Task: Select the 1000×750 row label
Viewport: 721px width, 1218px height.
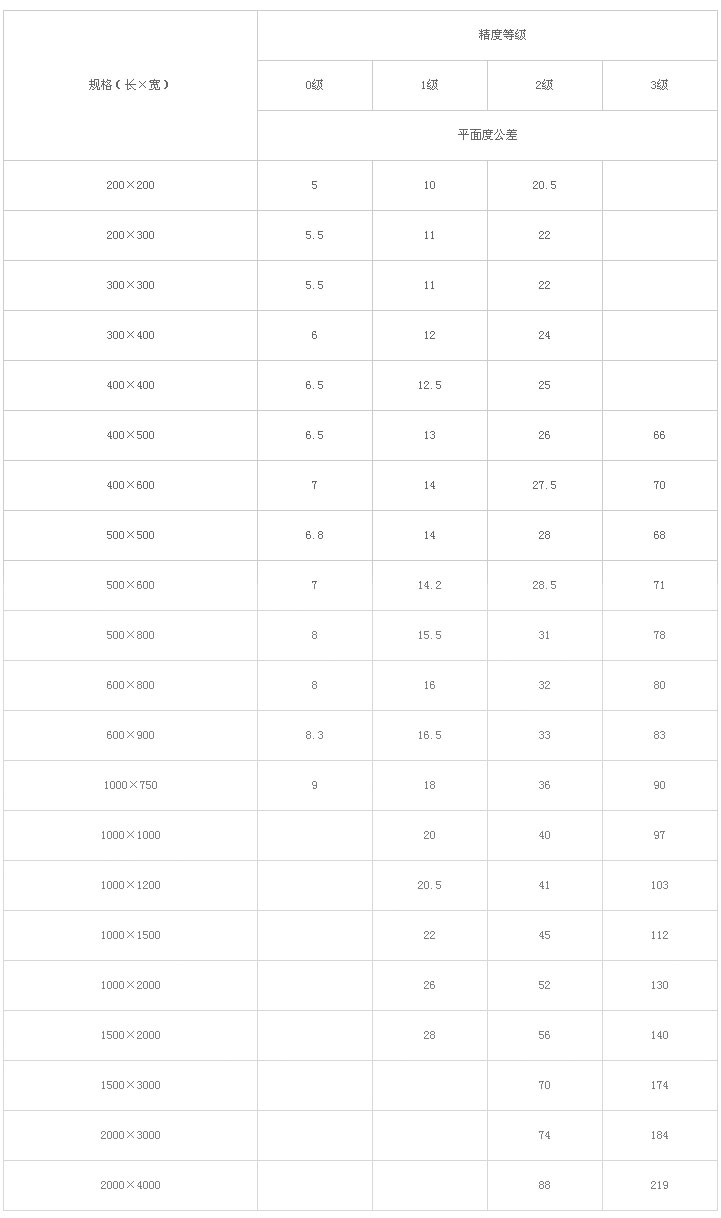Action: point(130,785)
